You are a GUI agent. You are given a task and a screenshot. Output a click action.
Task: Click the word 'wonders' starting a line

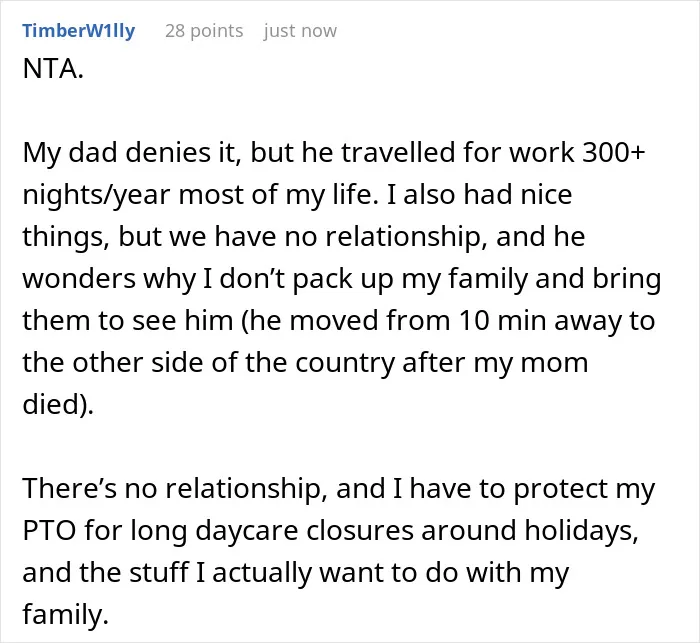pyautogui.click(x=79, y=279)
